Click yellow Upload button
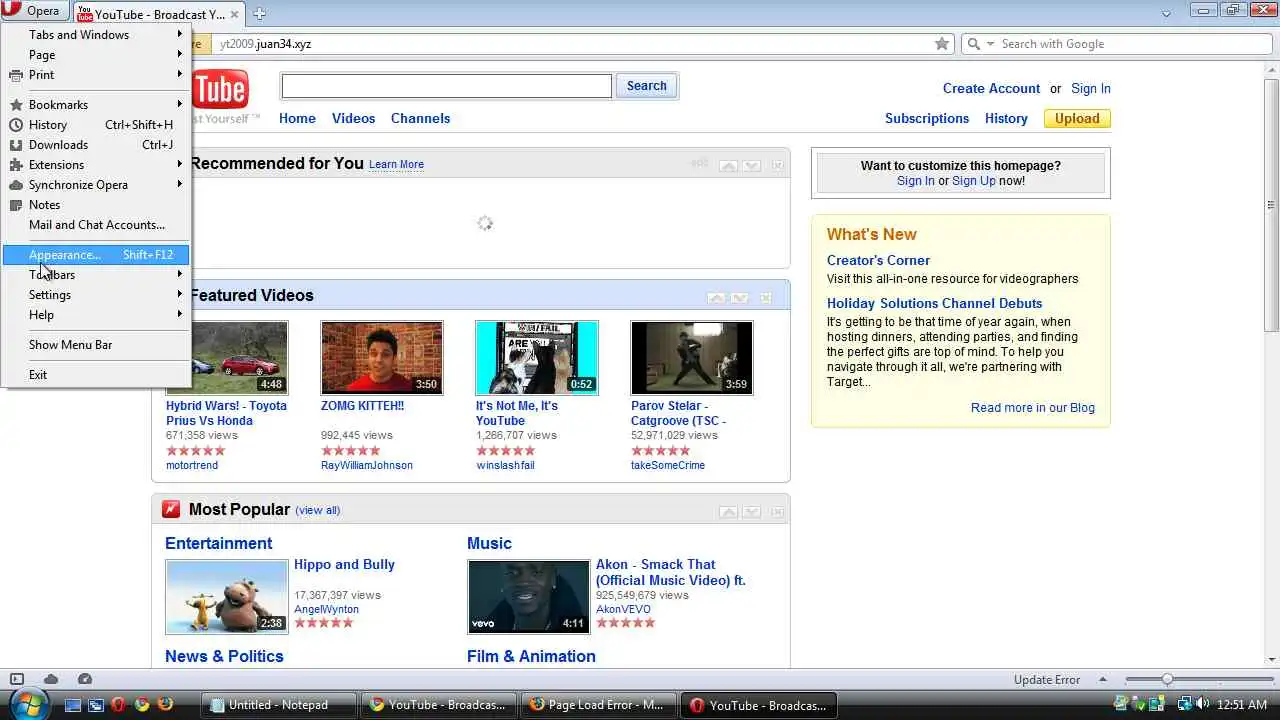The image size is (1280, 720). pos(1077,118)
